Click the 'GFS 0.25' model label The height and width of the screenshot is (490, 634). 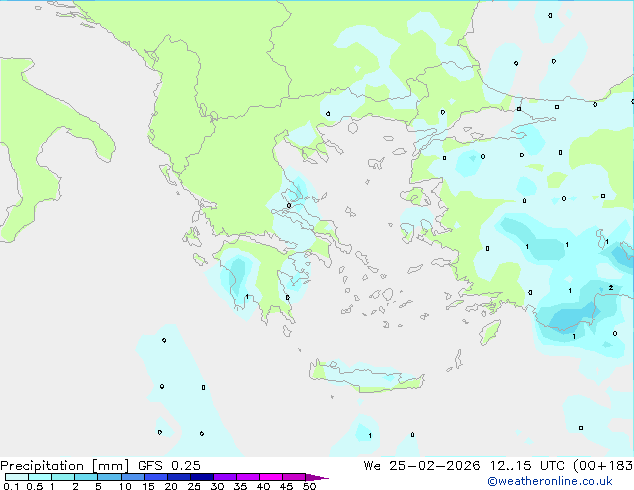click(x=169, y=466)
